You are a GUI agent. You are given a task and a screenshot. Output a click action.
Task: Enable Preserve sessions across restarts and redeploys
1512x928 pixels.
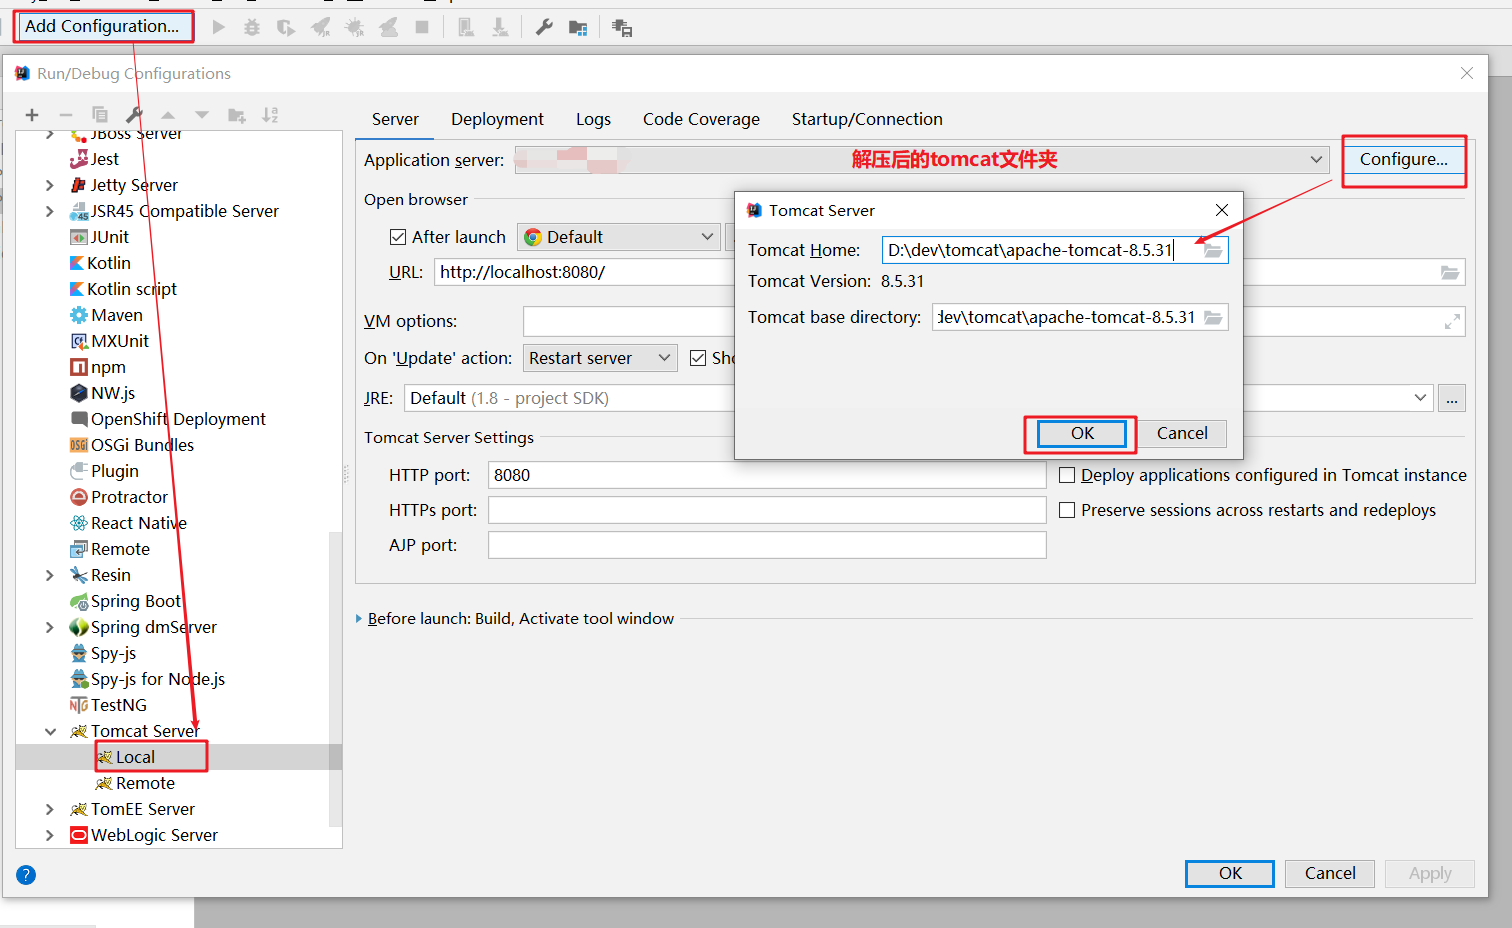click(x=1067, y=510)
